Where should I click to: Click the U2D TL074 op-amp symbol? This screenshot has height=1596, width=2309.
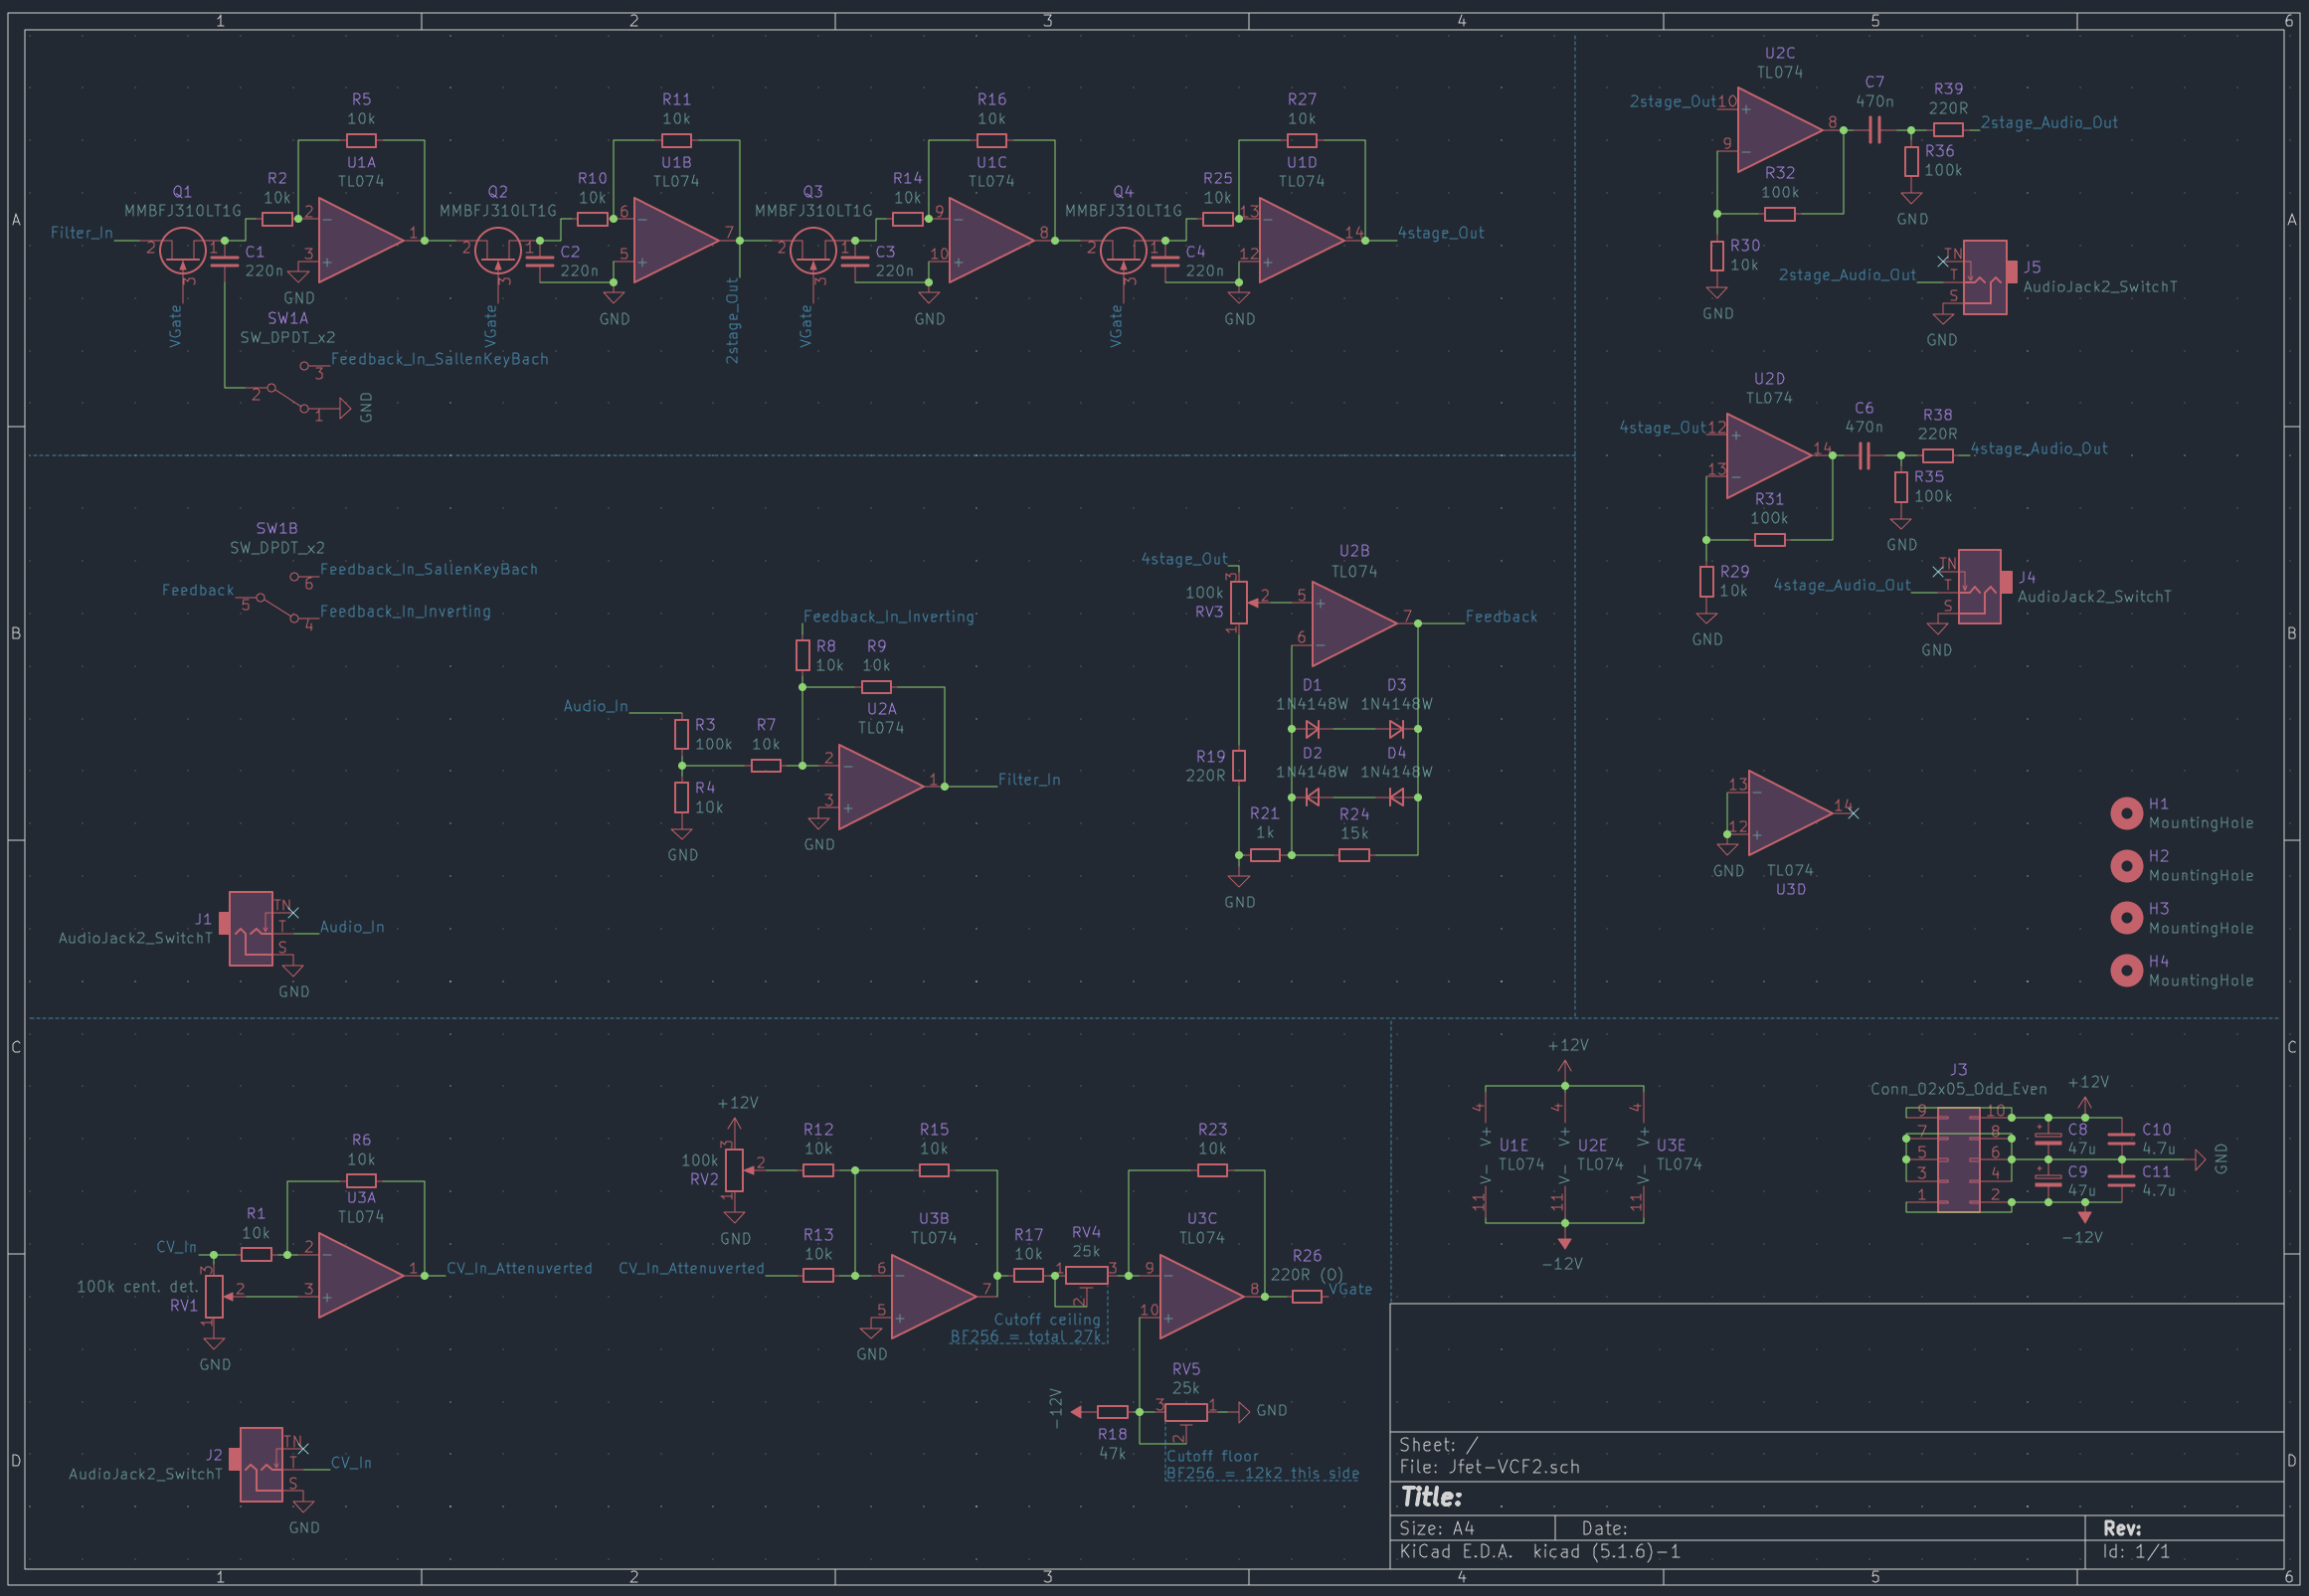point(1769,455)
